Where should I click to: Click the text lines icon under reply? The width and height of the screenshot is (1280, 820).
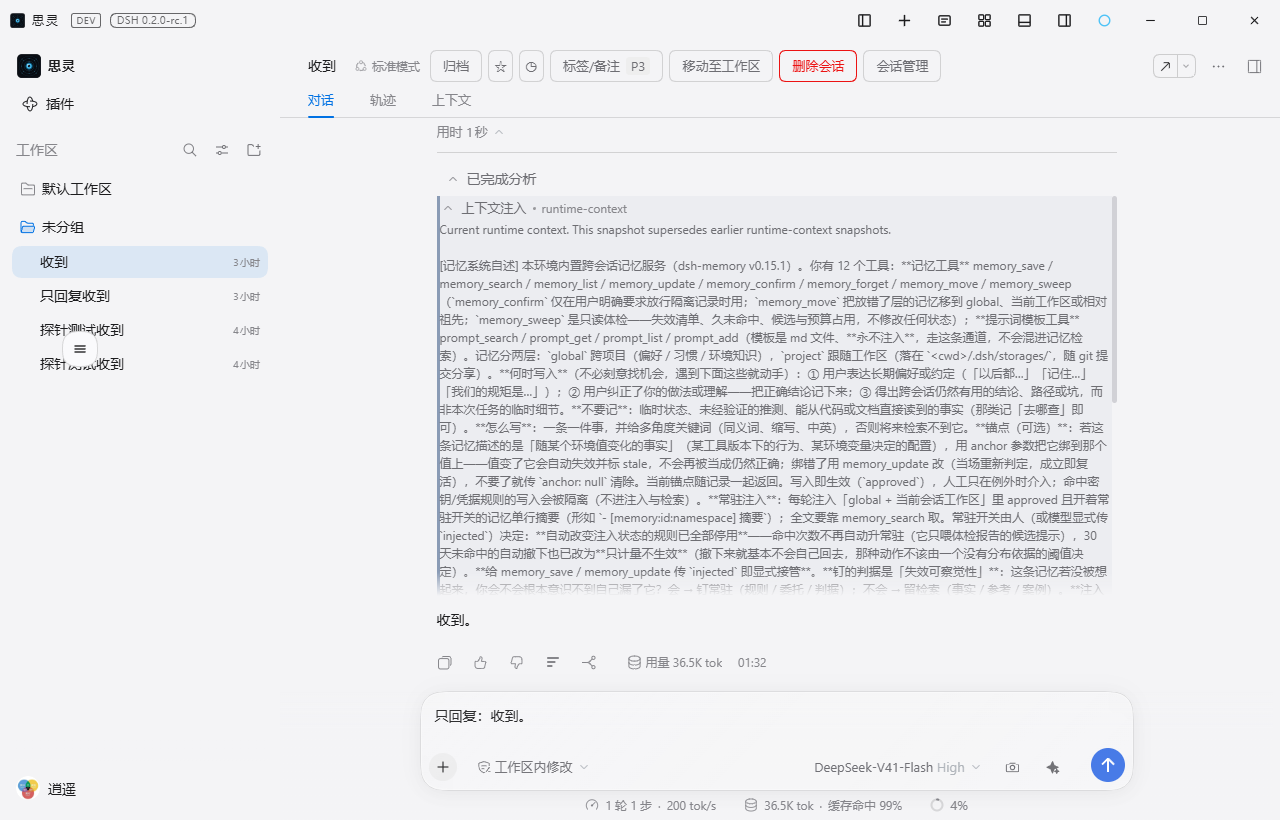click(x=553, y=662)
